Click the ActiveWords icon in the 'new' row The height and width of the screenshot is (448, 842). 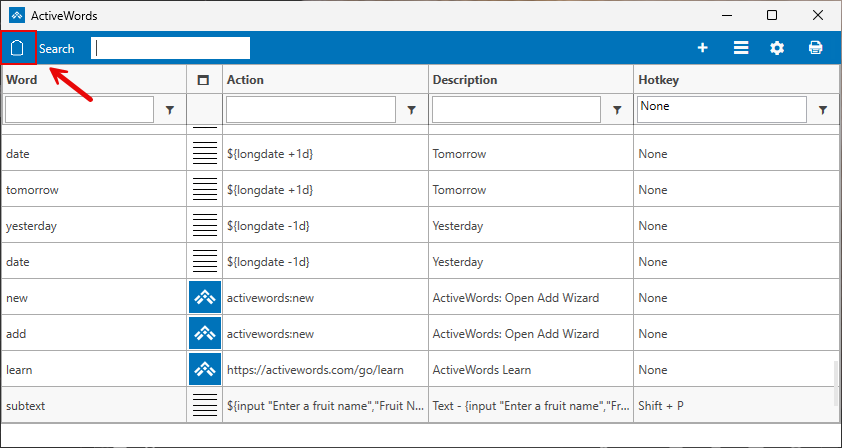pyautogui.click(x=204, y=298)
